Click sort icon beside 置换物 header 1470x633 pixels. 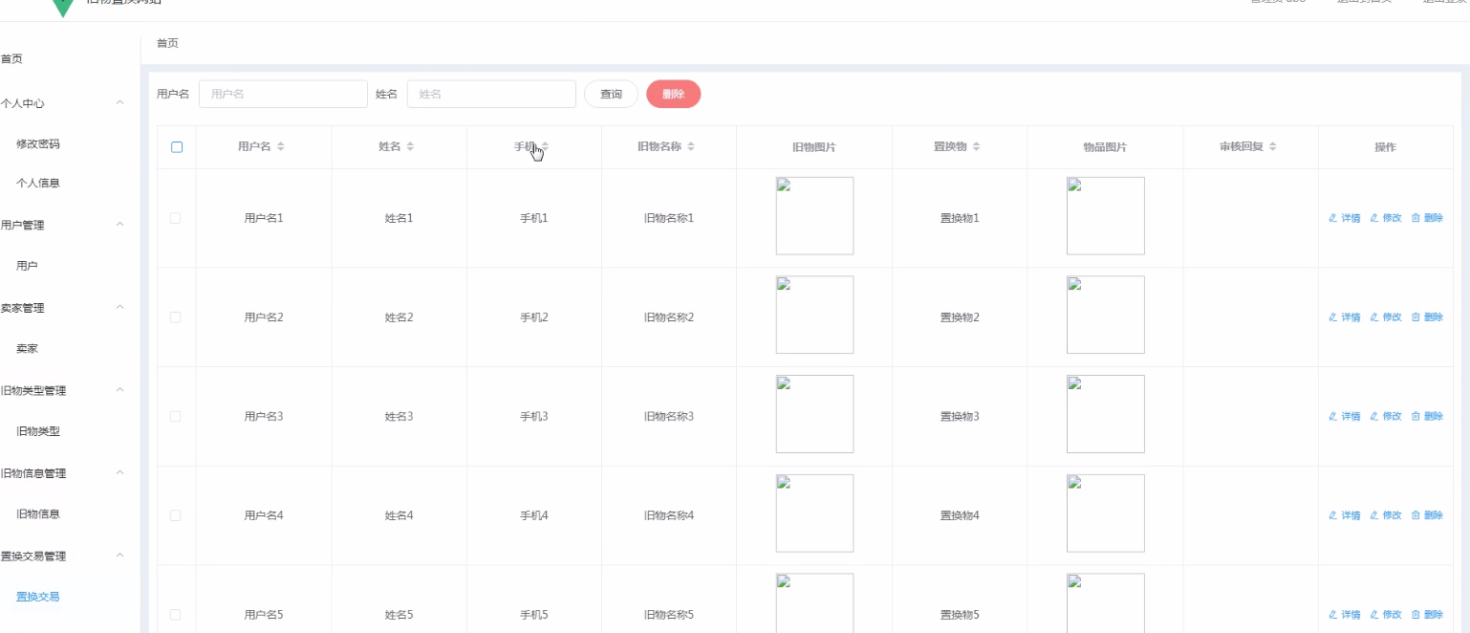[976, 147]
